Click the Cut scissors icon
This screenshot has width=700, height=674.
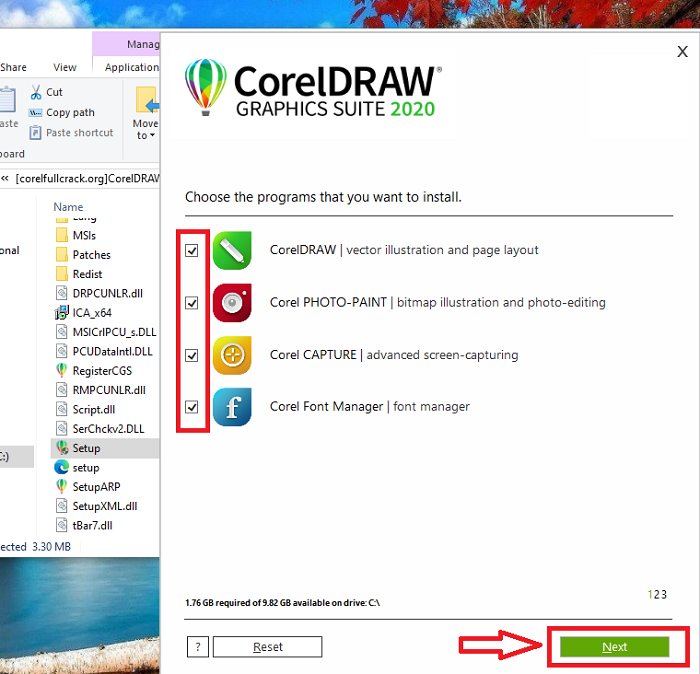[36, 92]
